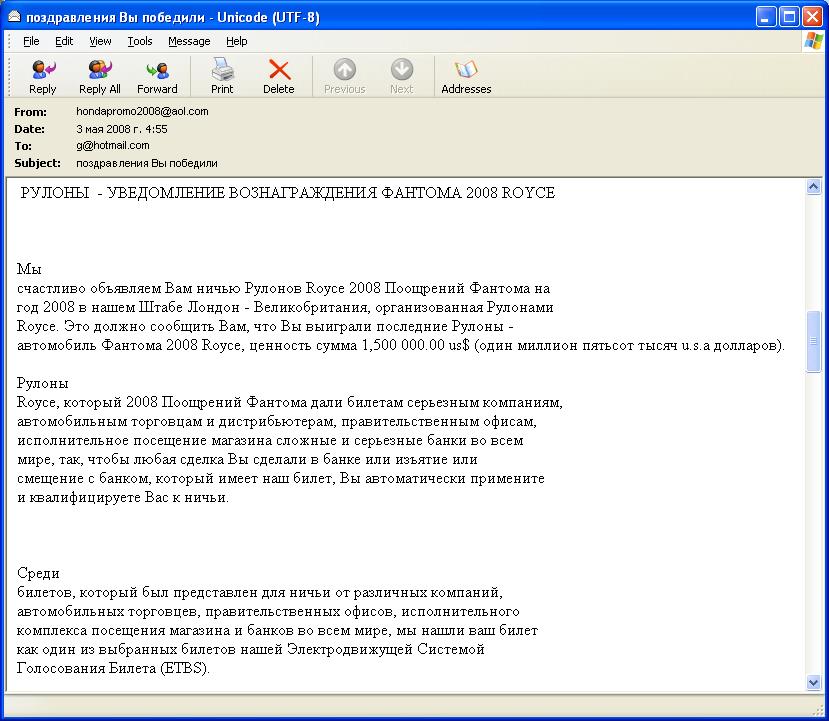Click the window resize grip corner
Screen dimensions: 829x721
pos(817,708)
